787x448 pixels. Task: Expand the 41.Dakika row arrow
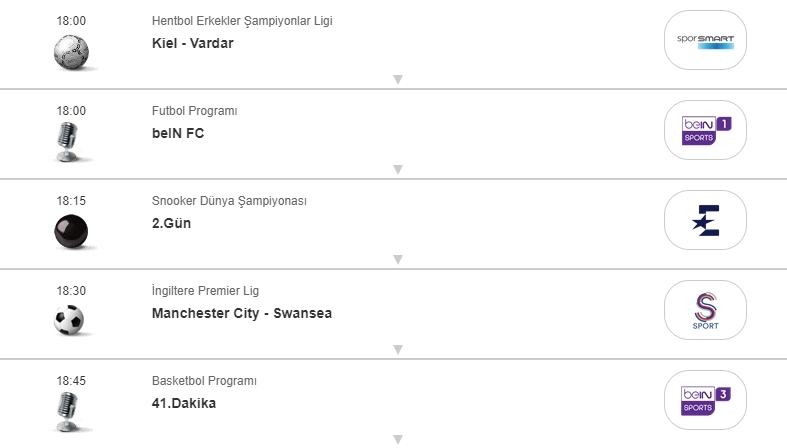pos(397,439)
